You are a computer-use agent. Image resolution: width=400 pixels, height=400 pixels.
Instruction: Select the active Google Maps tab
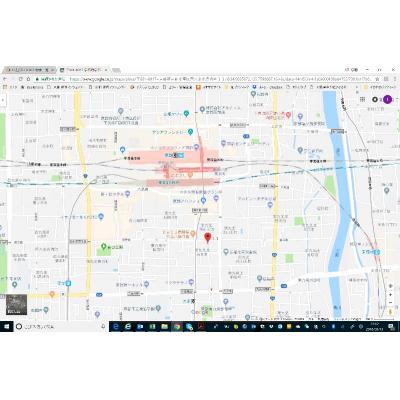click(x=83, y=70)
